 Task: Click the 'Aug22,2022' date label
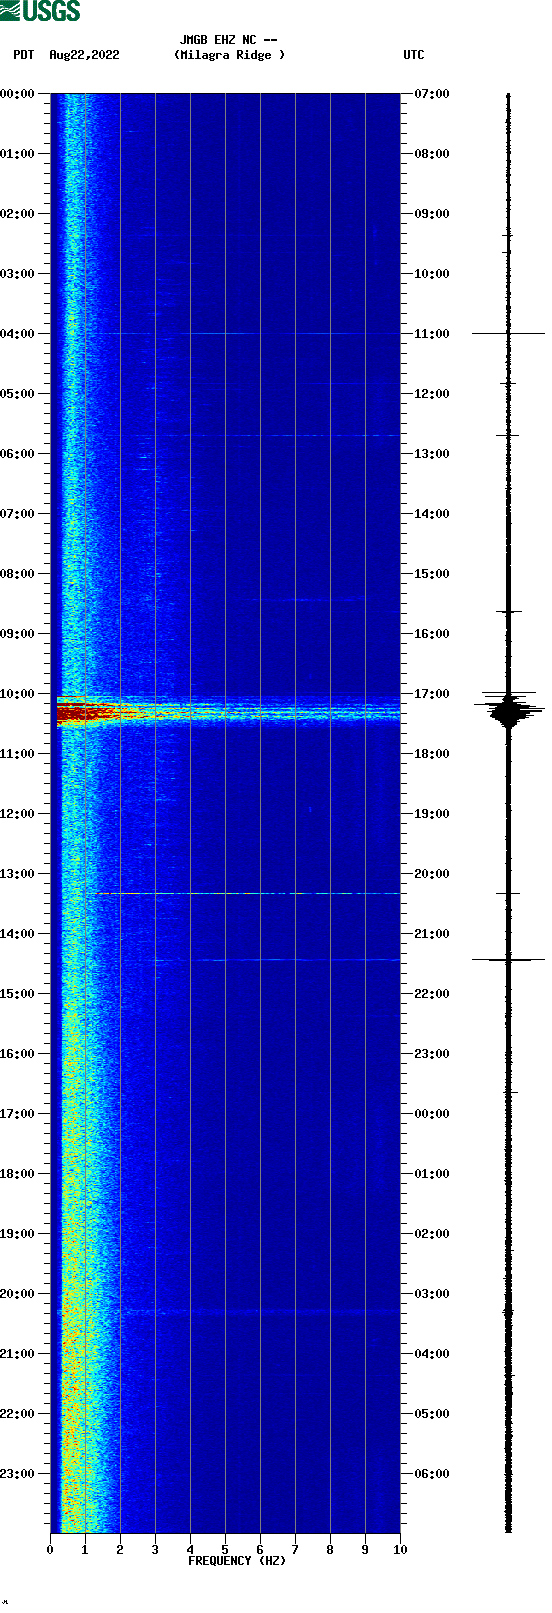tap(84, 55)
